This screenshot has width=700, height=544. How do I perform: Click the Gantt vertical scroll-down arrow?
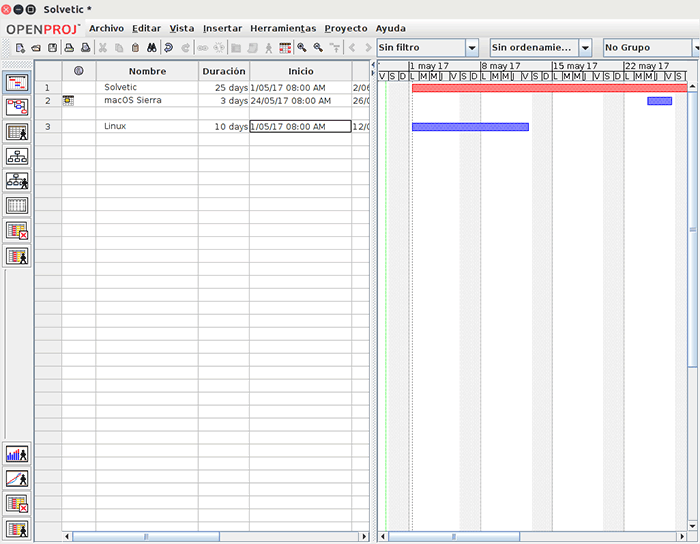pos(692,526)
